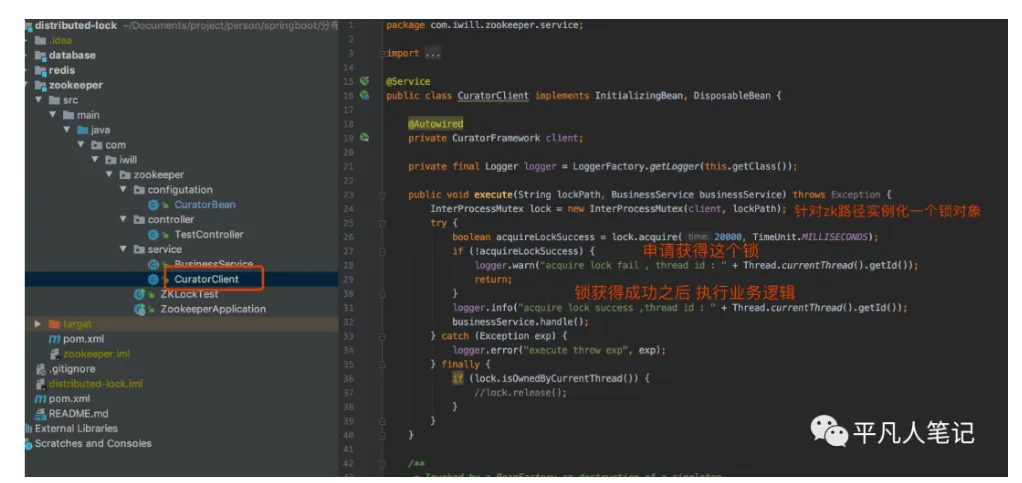Click the distributed-lock.iml file icon

[41, 384]
